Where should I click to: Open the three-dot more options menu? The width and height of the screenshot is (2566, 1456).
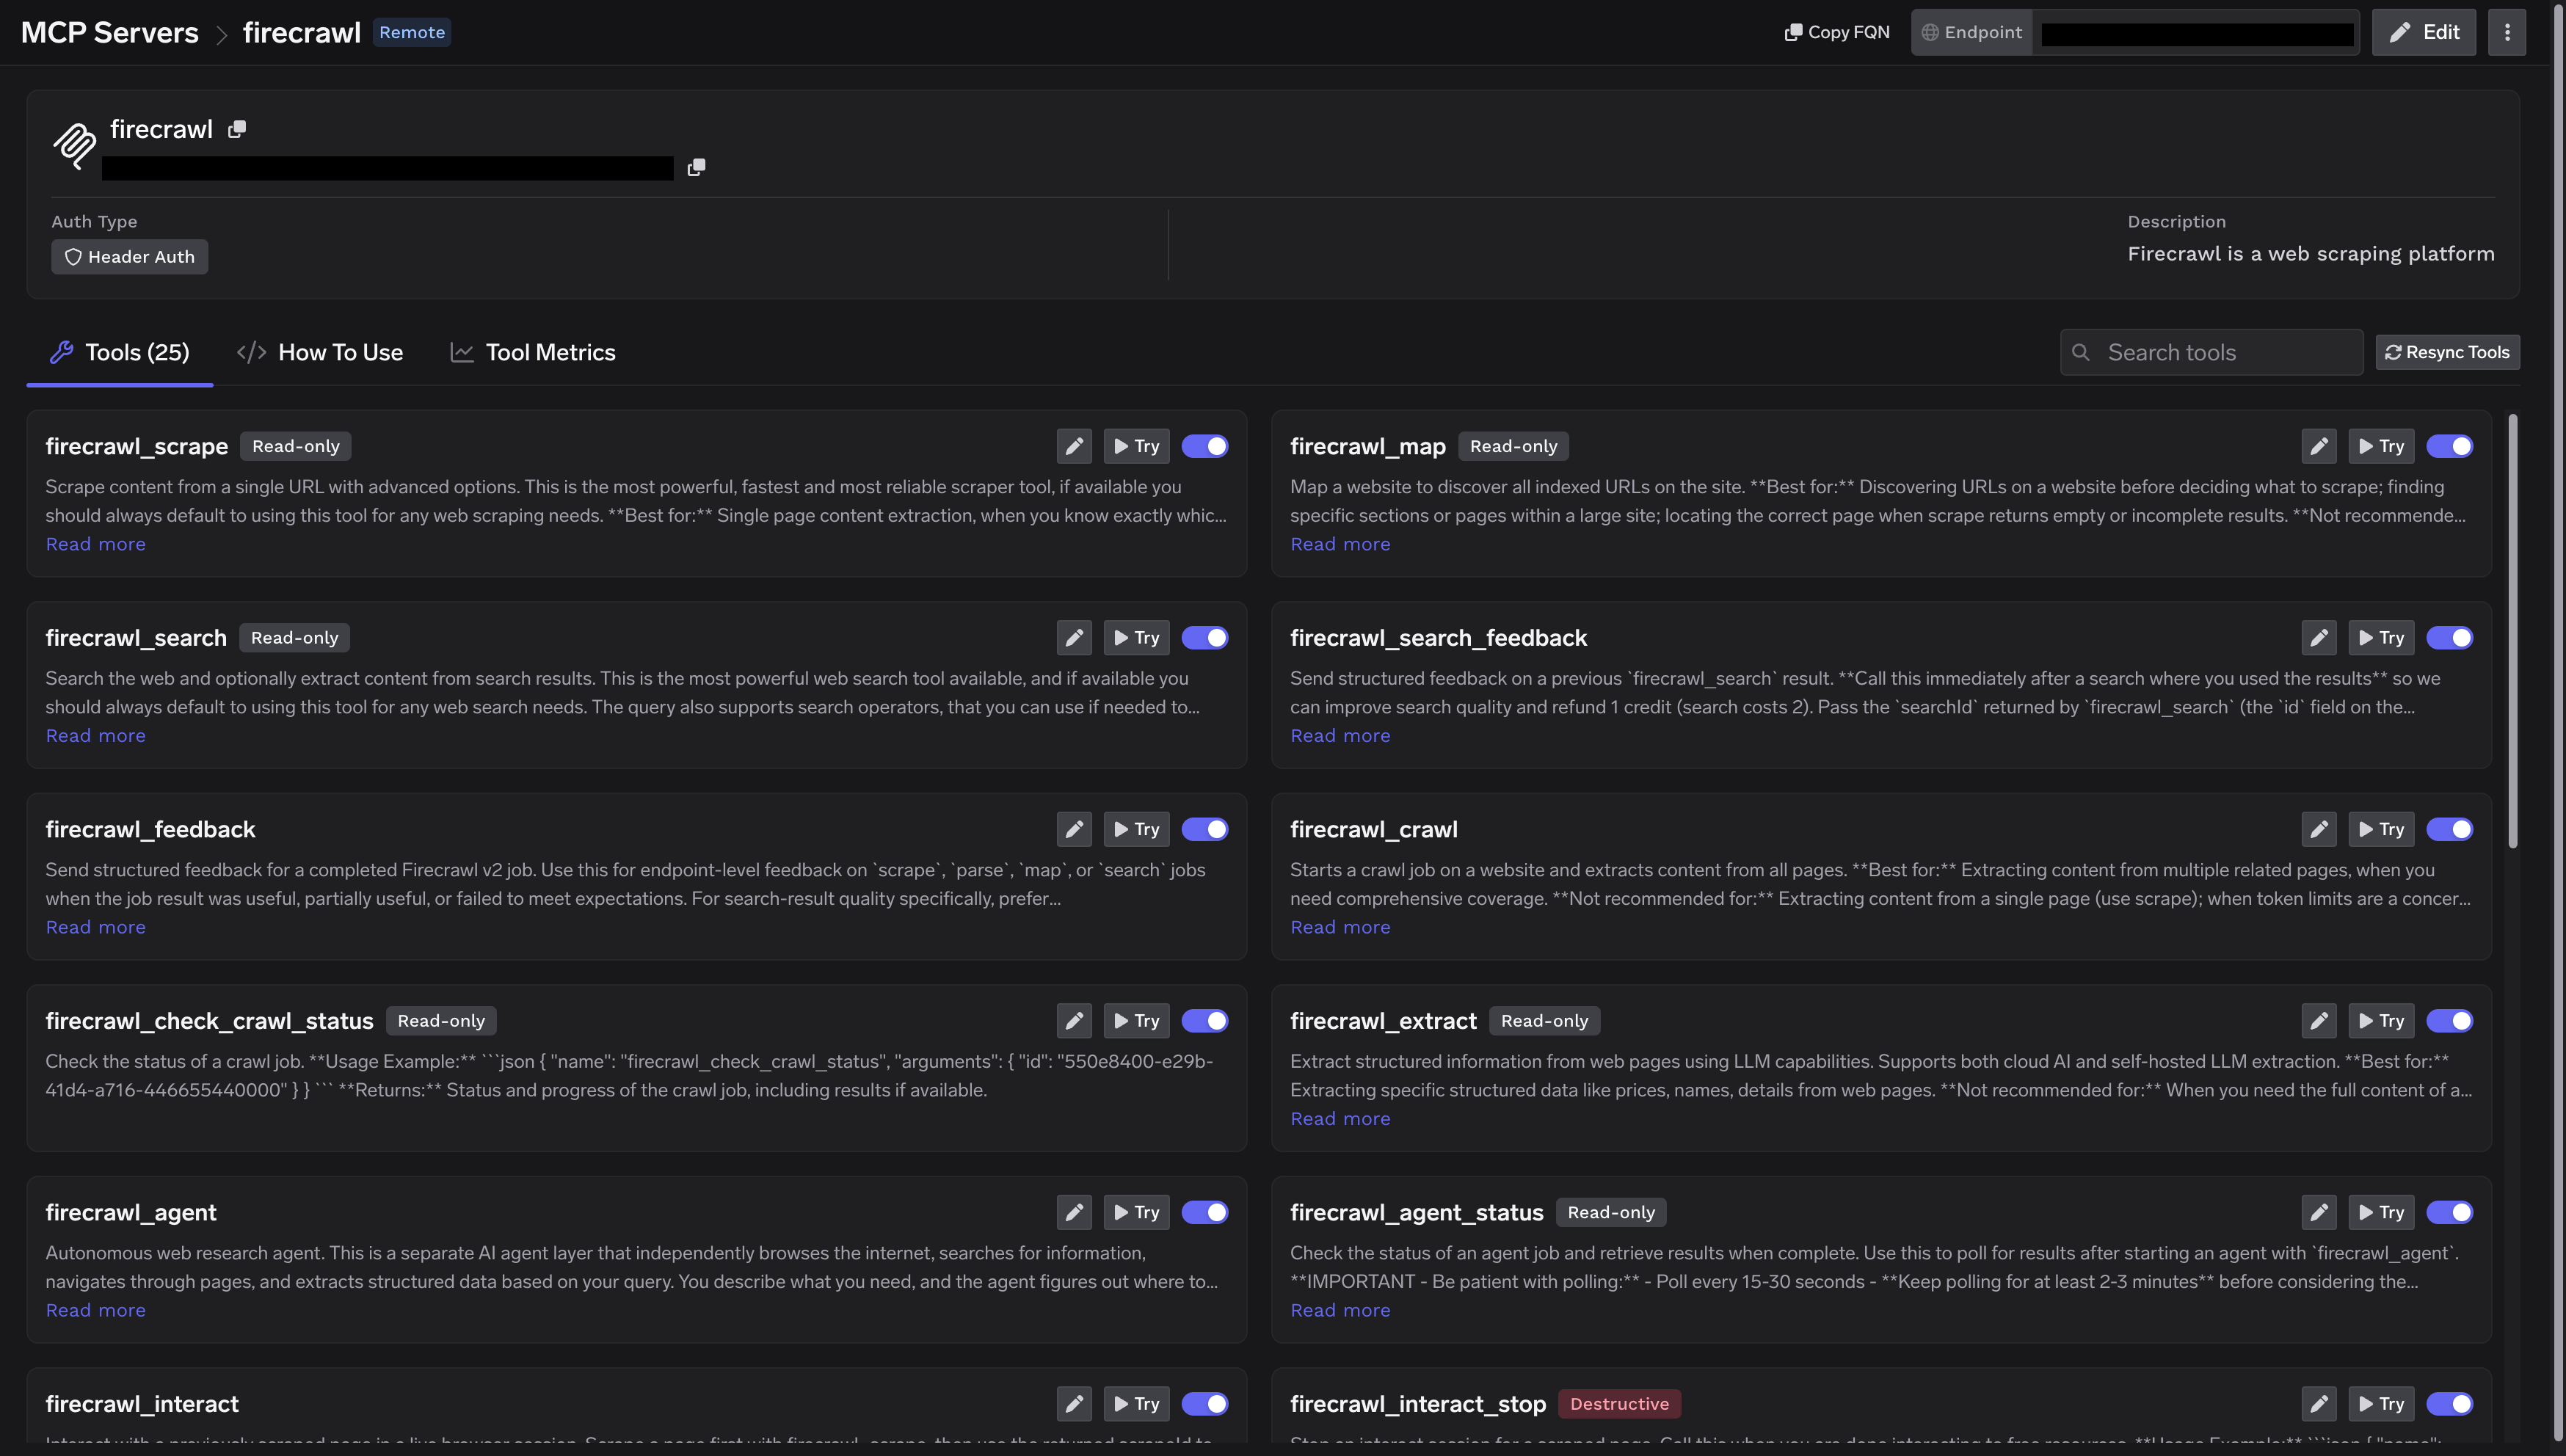pyautogui.click(x=2506, y=32)
